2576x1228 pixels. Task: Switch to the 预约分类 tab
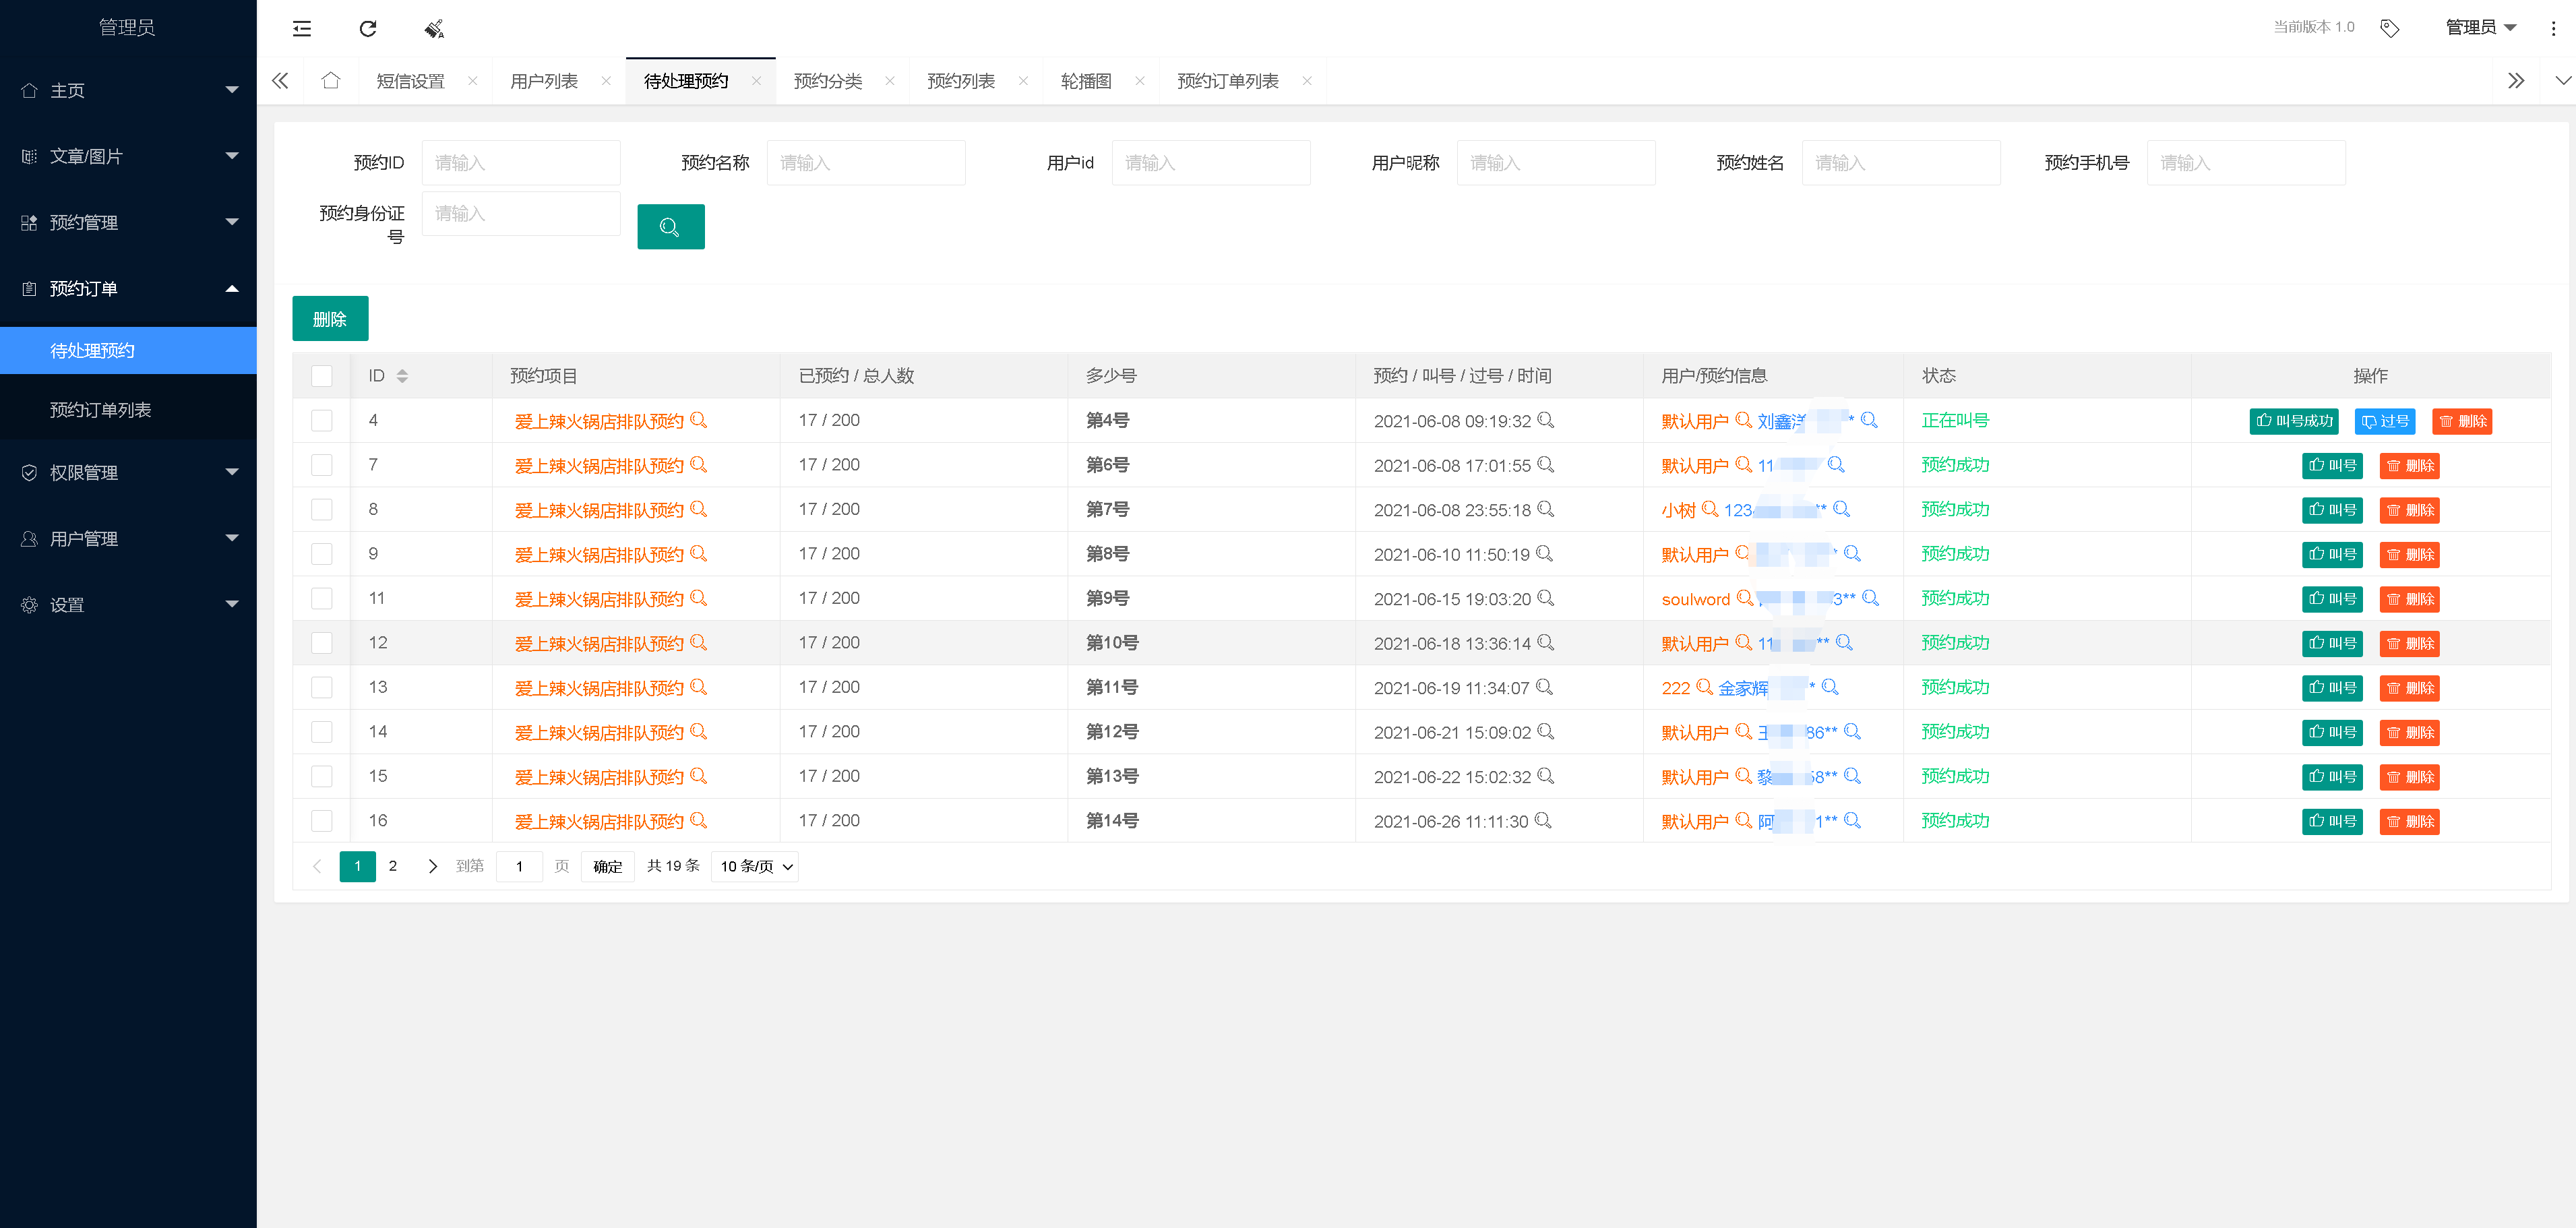point(827,81)
